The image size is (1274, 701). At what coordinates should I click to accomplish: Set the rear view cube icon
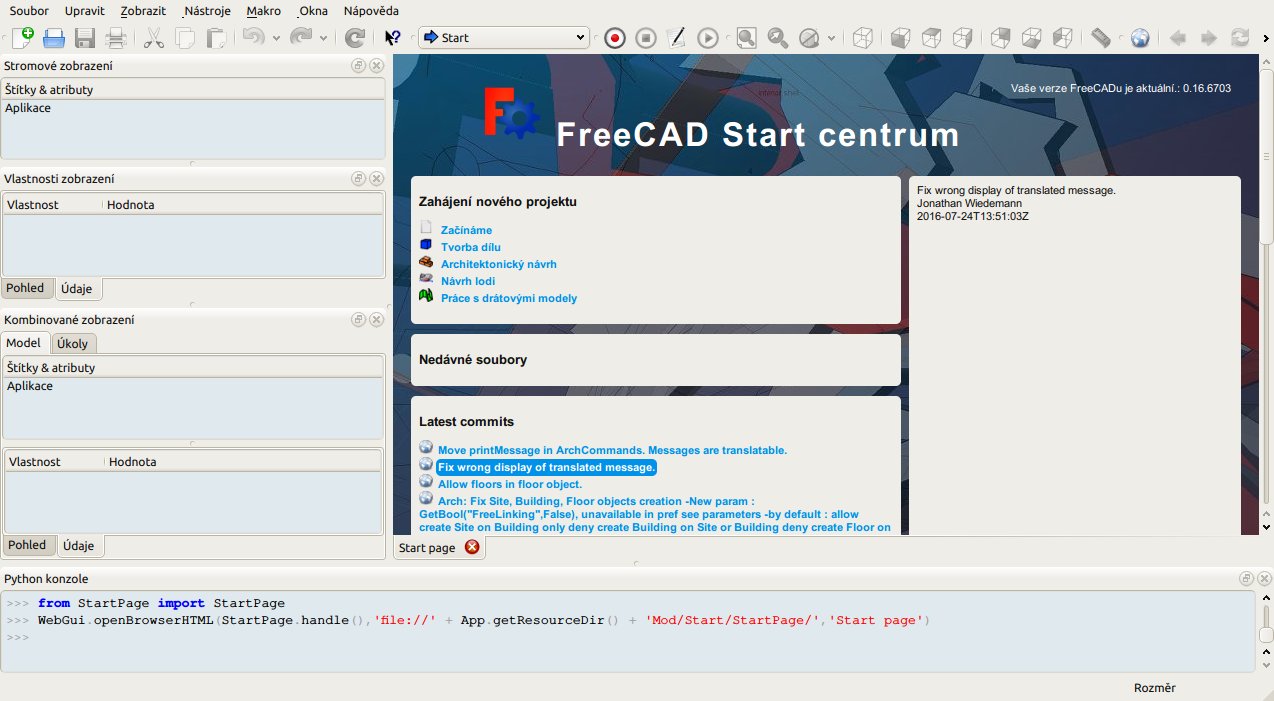tap(1000, 38)
